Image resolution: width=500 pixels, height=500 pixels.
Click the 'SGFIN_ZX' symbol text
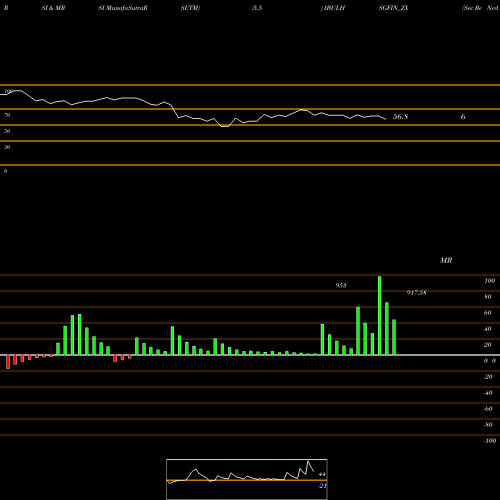click(x=393, y=8)
